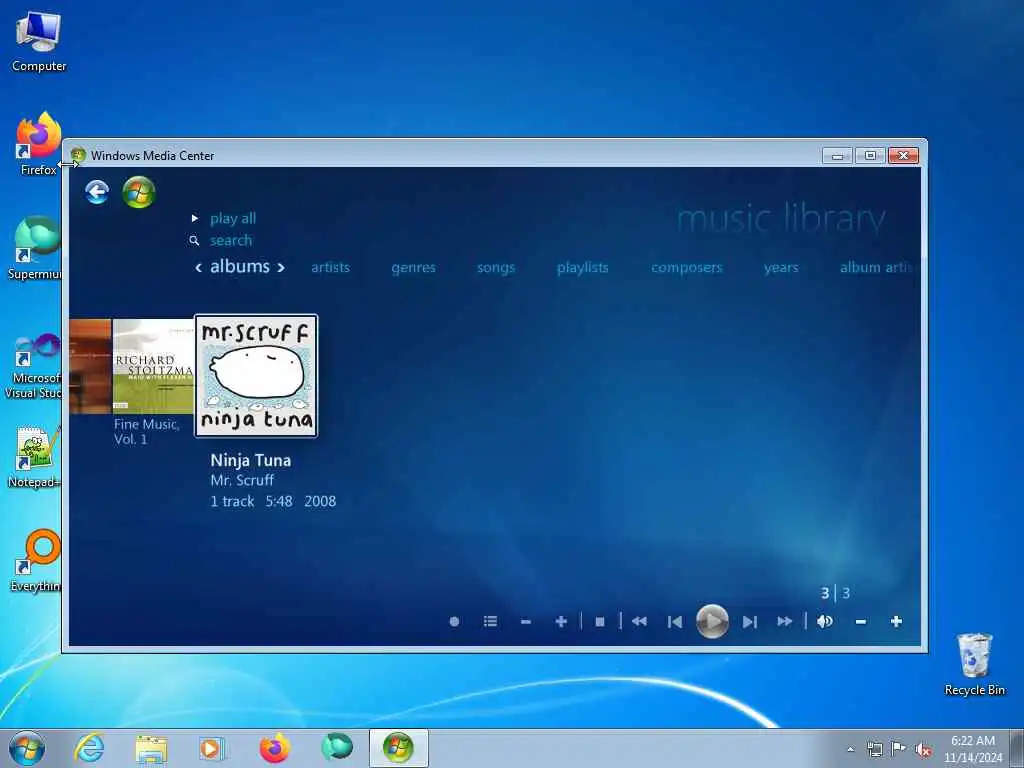Viewport: 1024px width, 768px height.
Task: Launch Supermium from the taskbar
Action: coord(336,747)
